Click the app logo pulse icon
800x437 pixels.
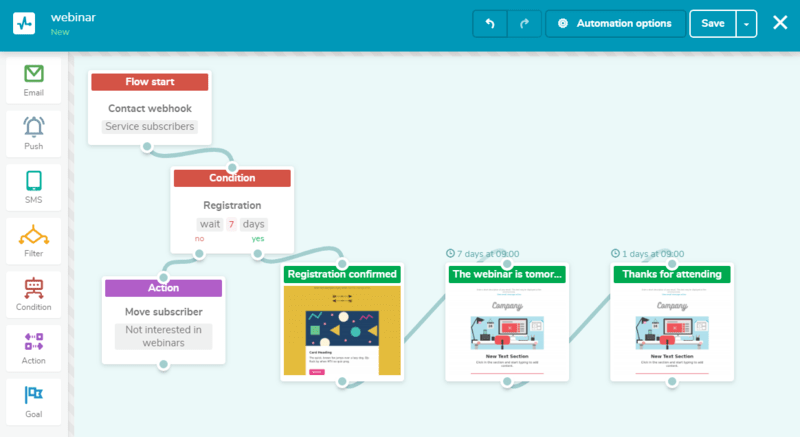pyautogui.click(x=24, y=23)
